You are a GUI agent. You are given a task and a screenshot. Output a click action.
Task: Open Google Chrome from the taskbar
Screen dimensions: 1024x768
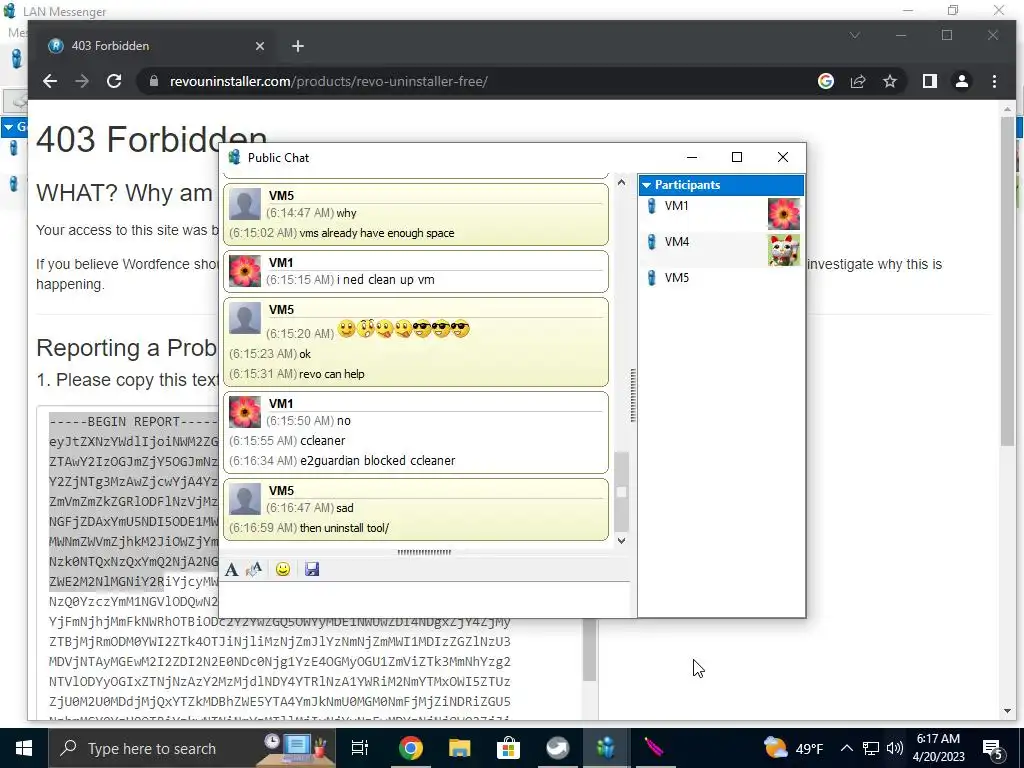coord(411,748)
